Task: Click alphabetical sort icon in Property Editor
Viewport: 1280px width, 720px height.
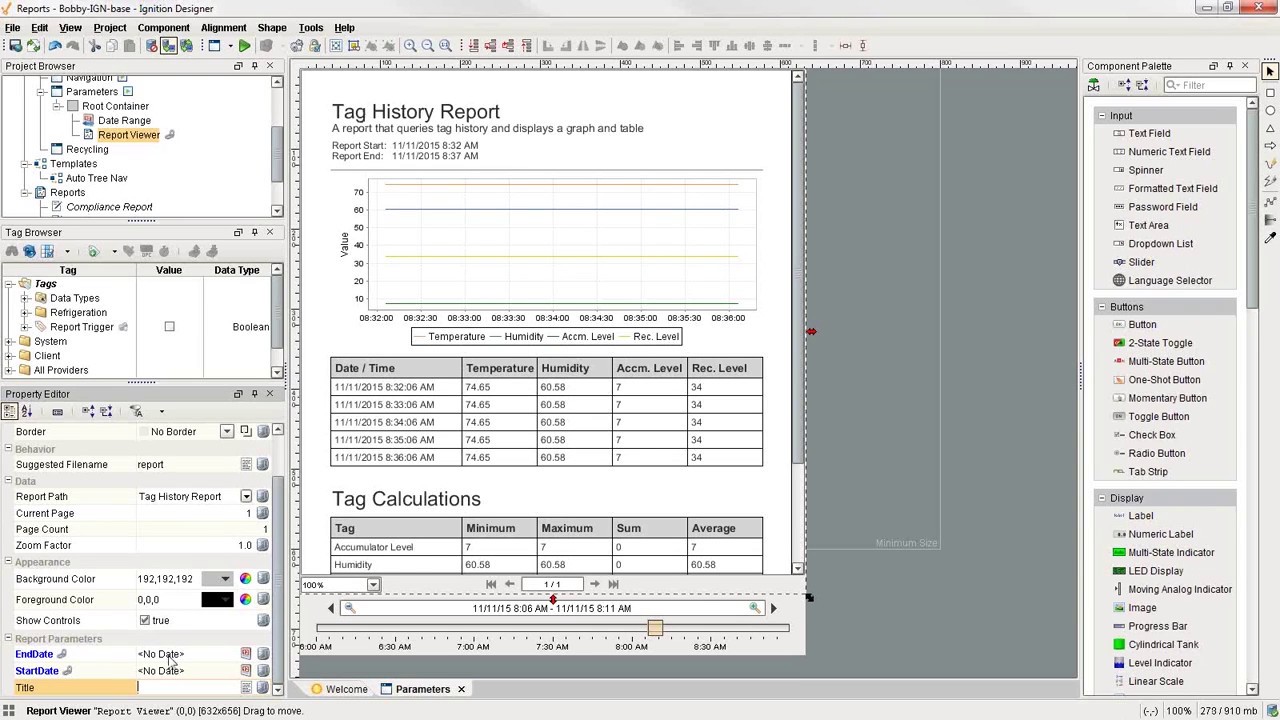Action: click(27, 412)
